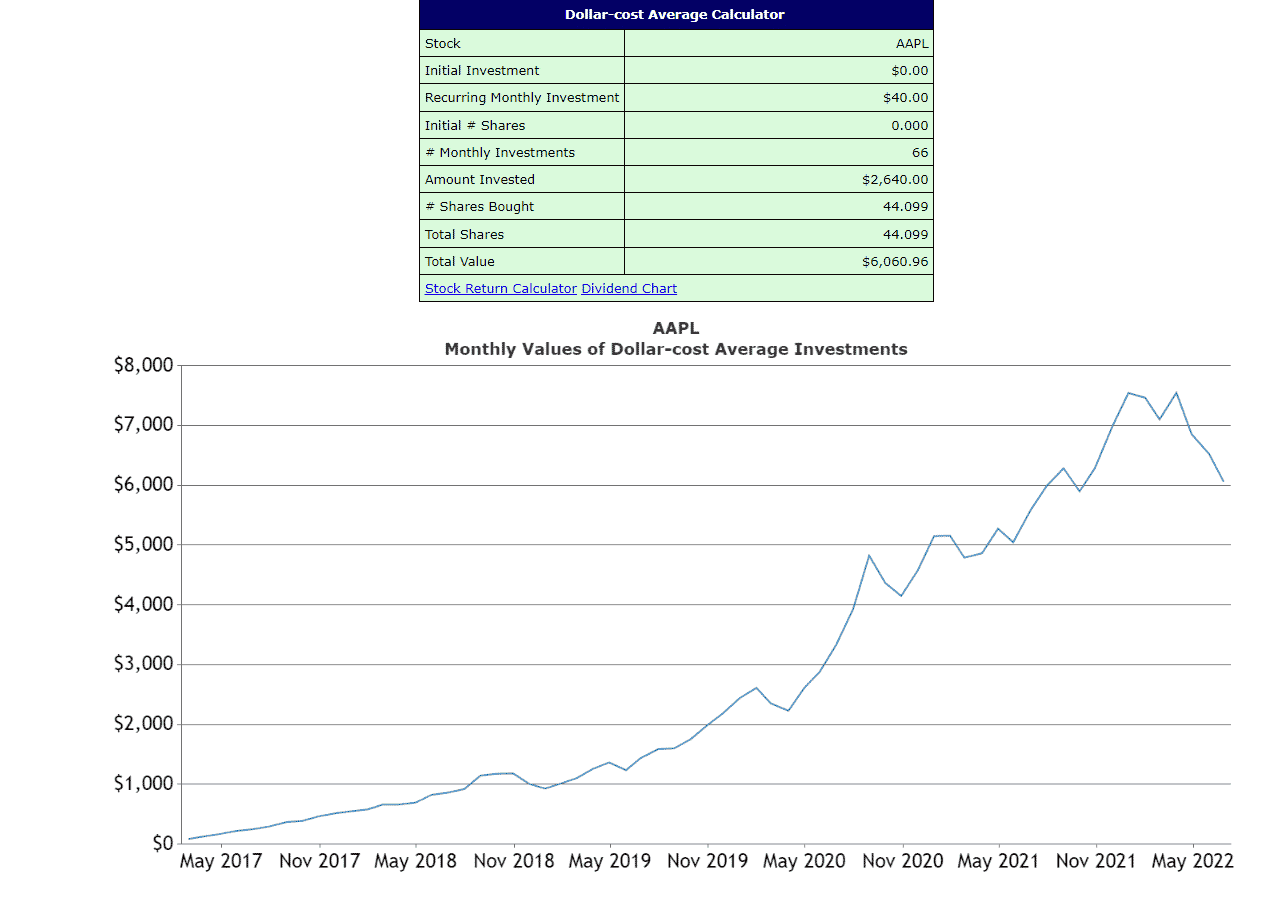
Task: Select the Nov 2020 x-axis label
Action: [x=902, y=862]
